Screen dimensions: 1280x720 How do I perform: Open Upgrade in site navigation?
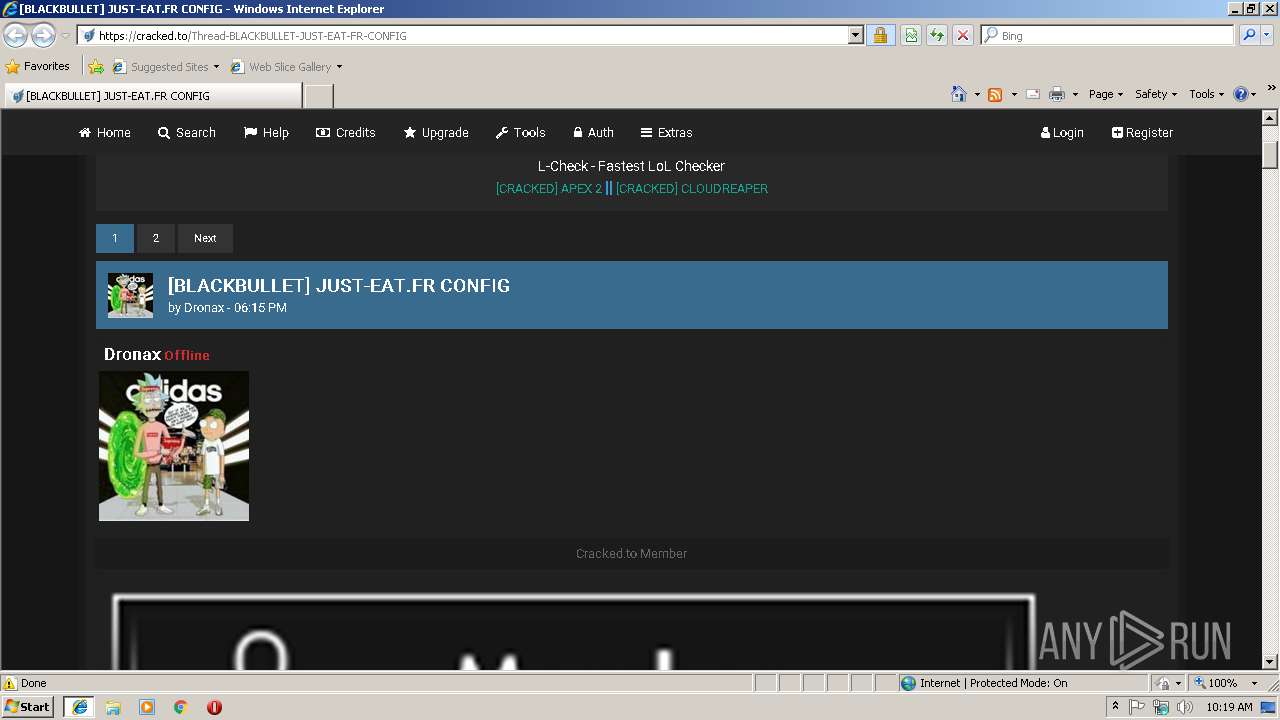point(436,132)
